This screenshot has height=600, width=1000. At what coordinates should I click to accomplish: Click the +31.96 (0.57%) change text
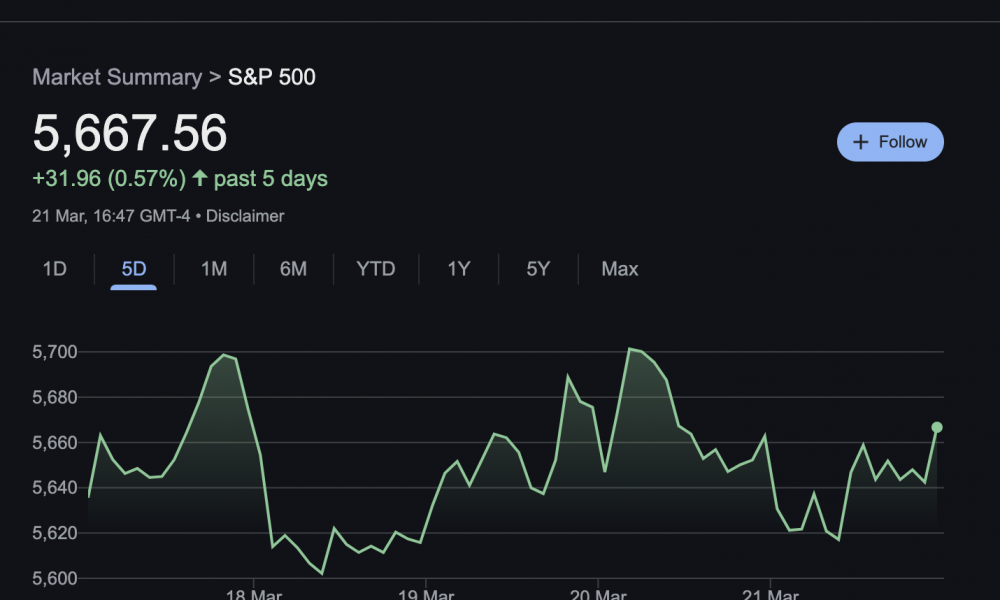tap(109, 179)
